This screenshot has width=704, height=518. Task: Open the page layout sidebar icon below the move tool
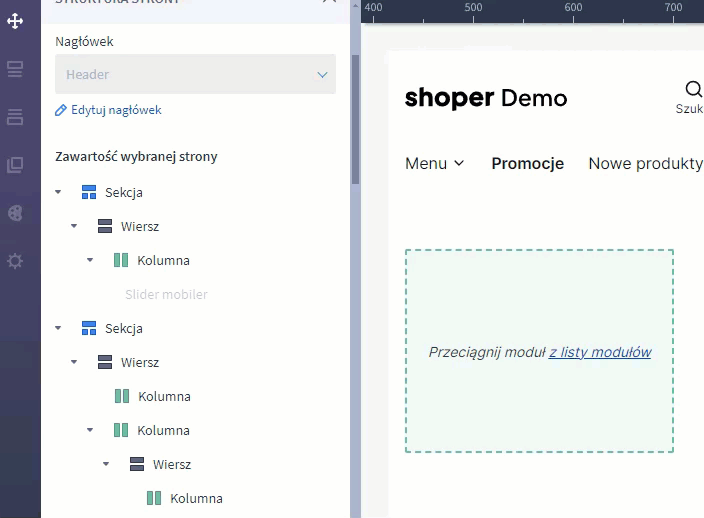pyautogui.click(x=15, y=69)
